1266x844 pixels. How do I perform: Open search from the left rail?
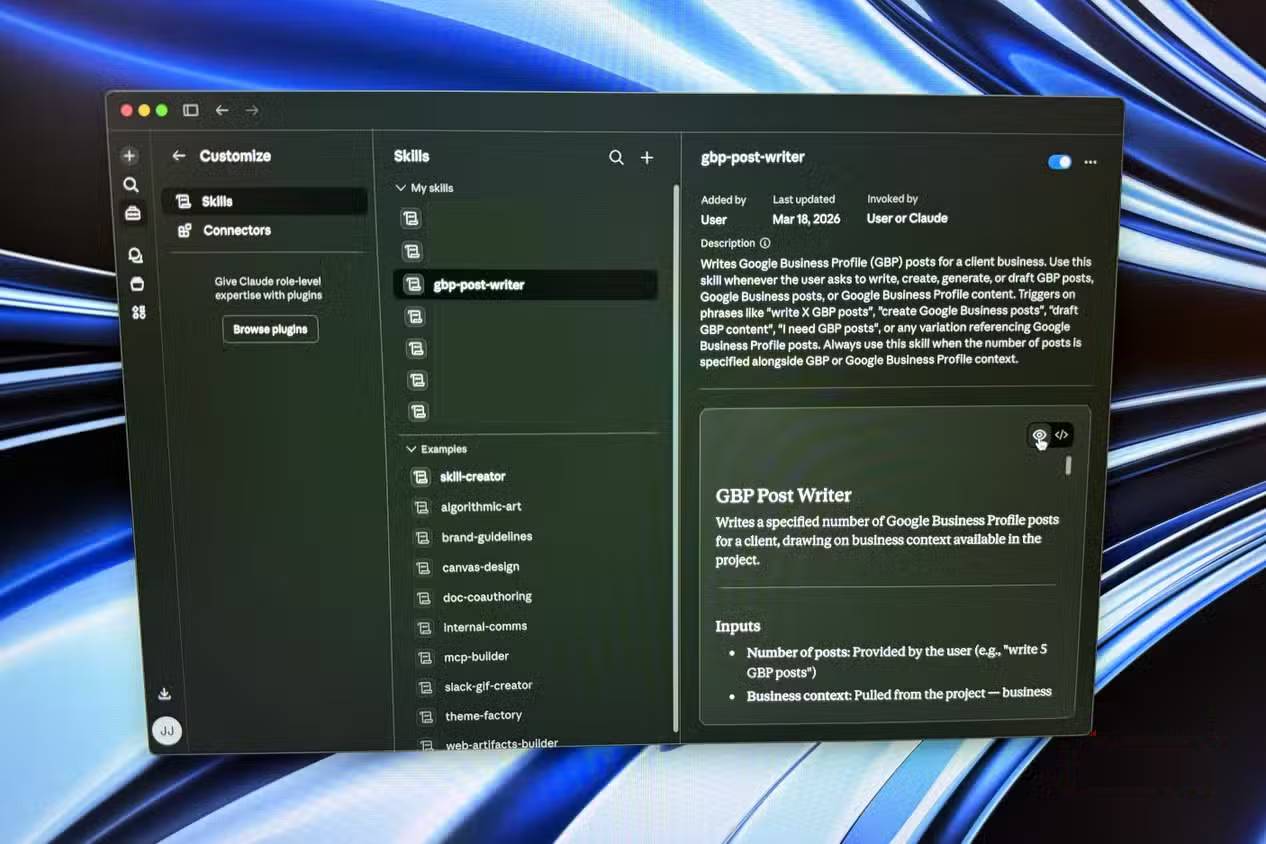[x=131, y=185]
